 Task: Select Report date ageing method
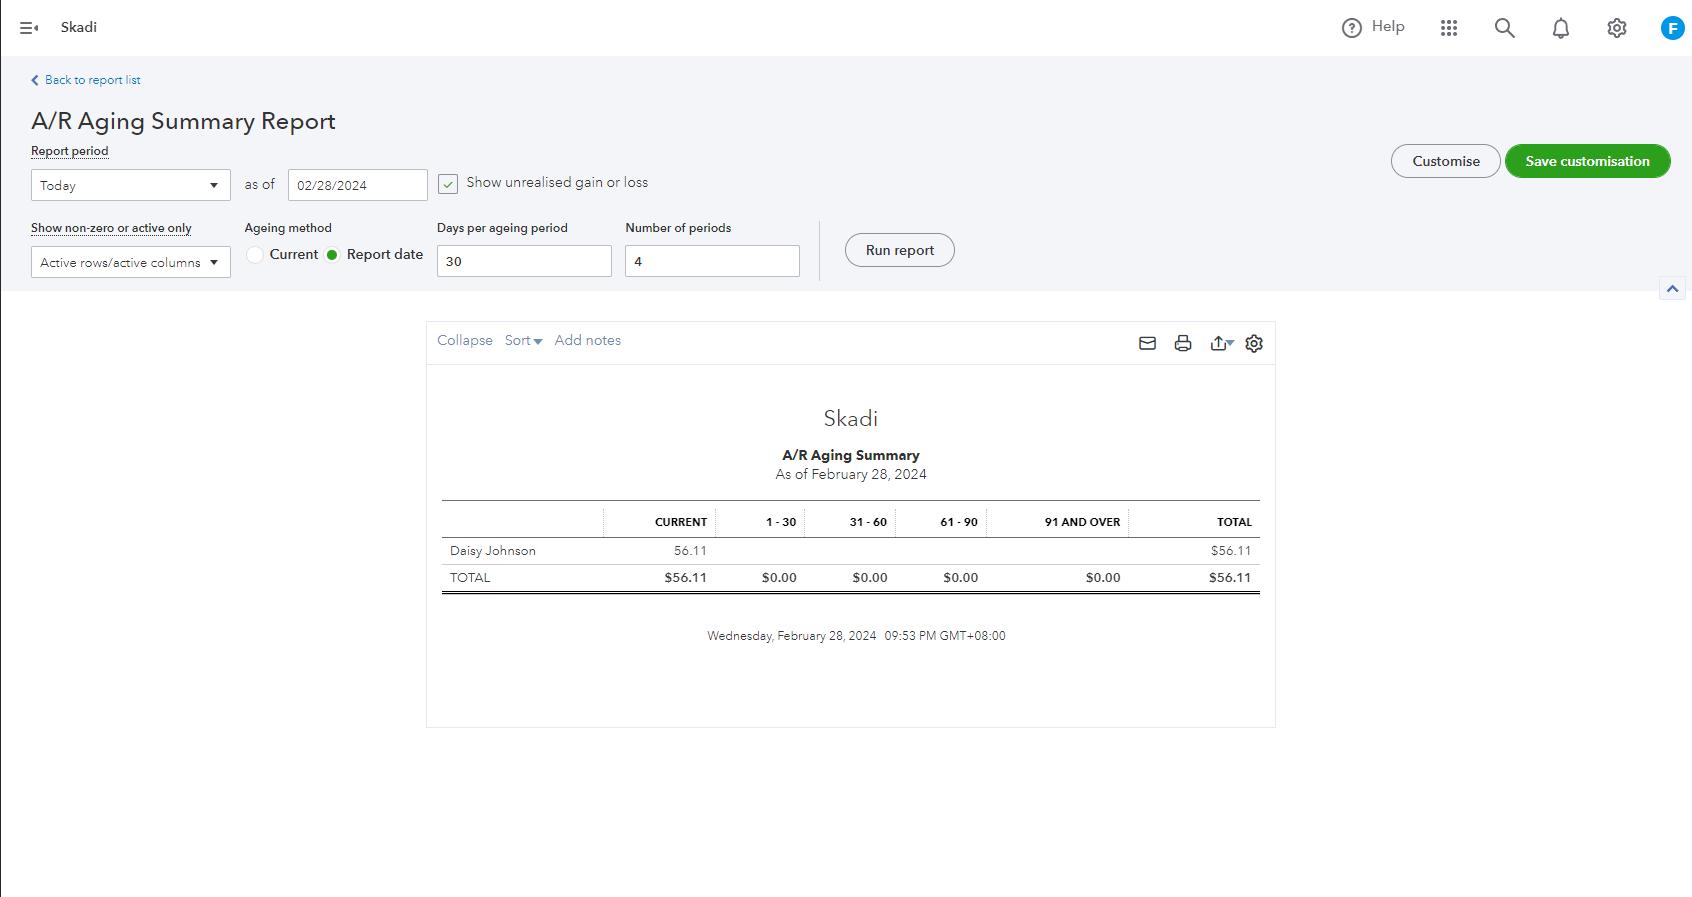[333, 255]
